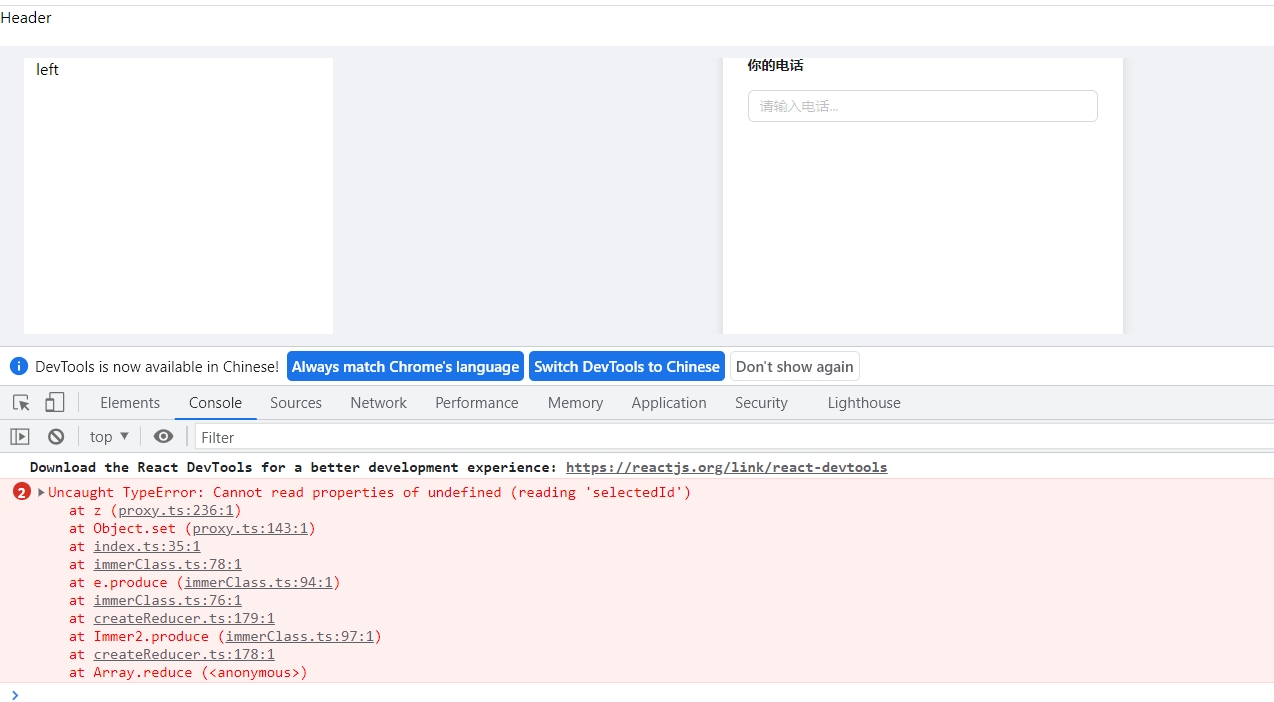The width and height of the screenshot is (1274, 702).
Task: Click the console prompt line
Action: [x=637, y=695]
